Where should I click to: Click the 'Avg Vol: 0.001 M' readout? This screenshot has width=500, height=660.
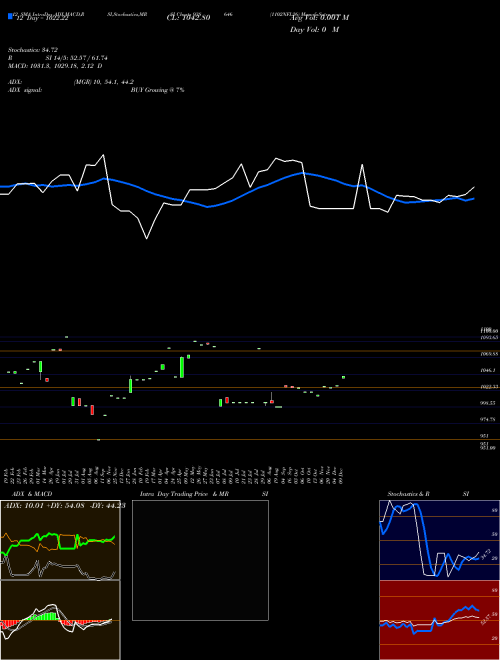click(x=319, y=18)
